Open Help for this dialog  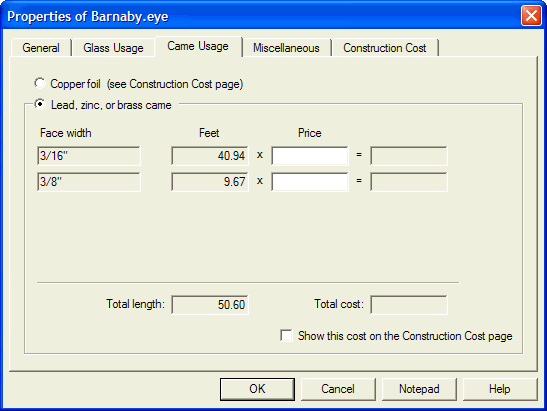[x=500, y=389]
